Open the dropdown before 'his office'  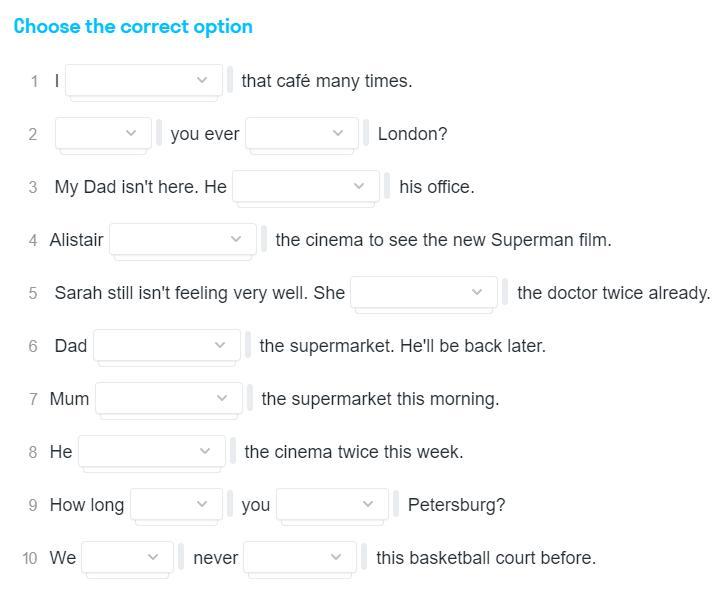point(306,186)
